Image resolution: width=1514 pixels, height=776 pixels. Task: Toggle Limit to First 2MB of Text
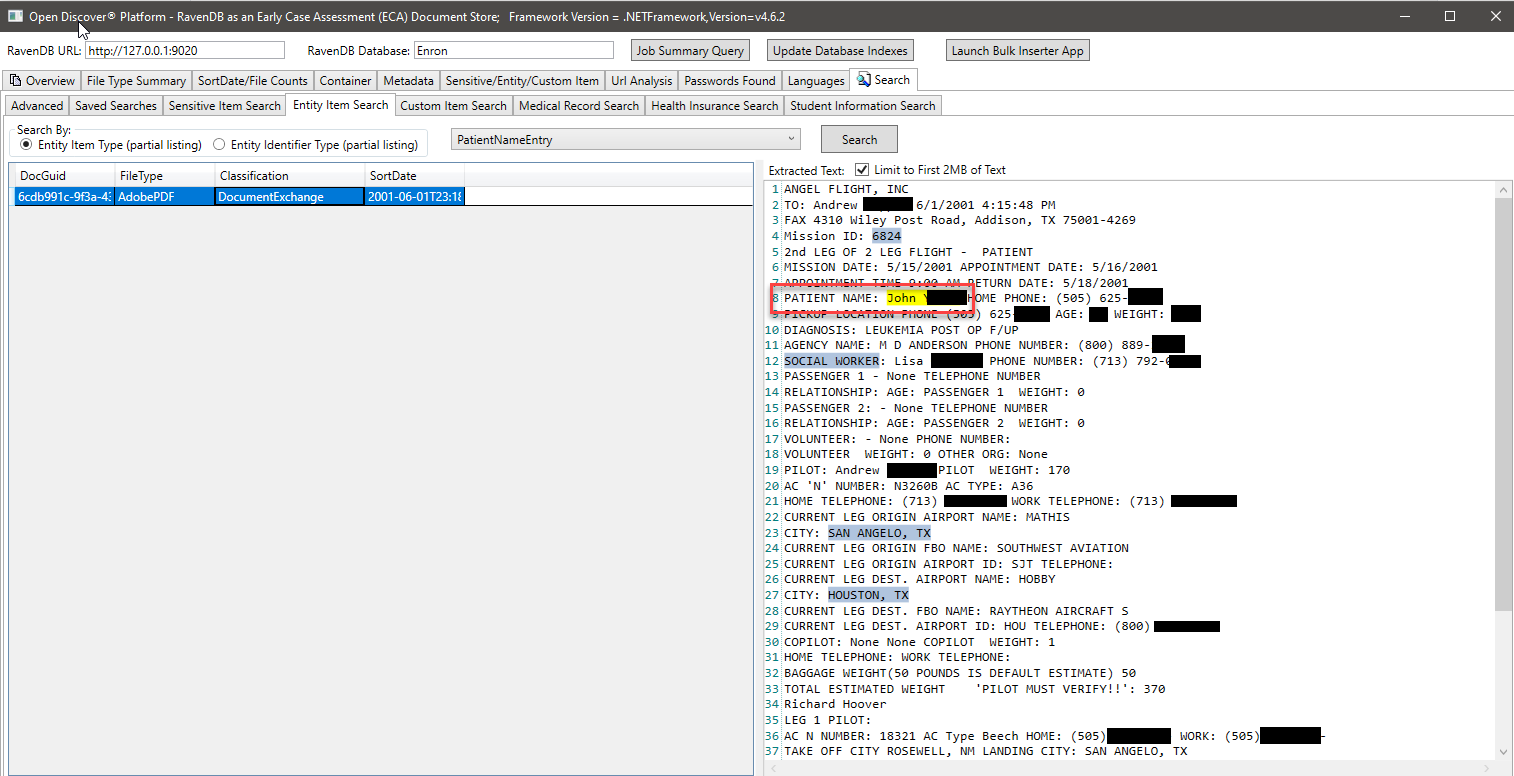click(862, 170)
